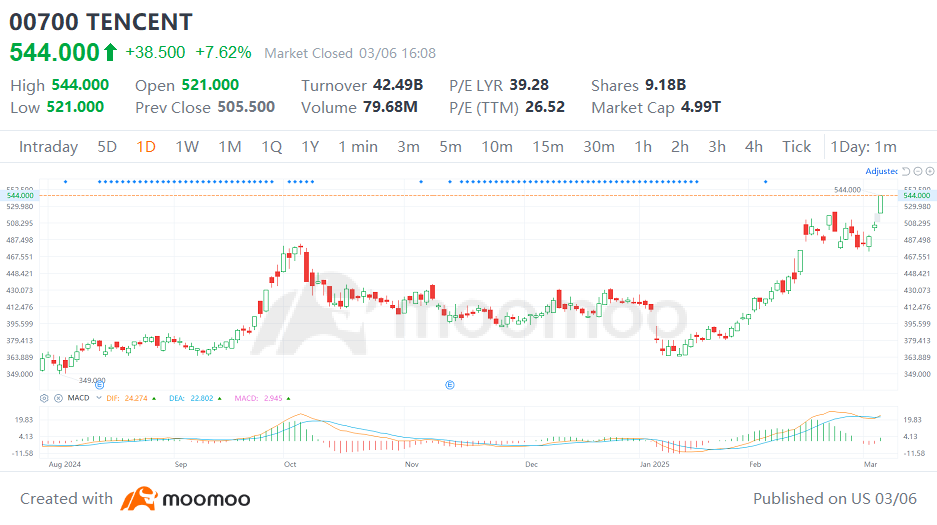Switch to the 1 min interval
This screenshot has height=525, width=937.
click(x=358, y=147)
